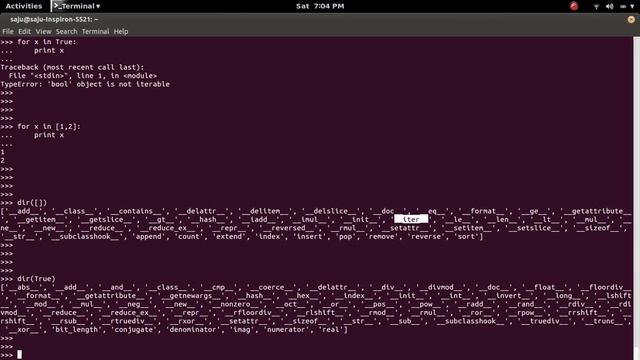This screenshot has width=640, height=360.
Task: Open the network status icon
Action: [596, 7]
